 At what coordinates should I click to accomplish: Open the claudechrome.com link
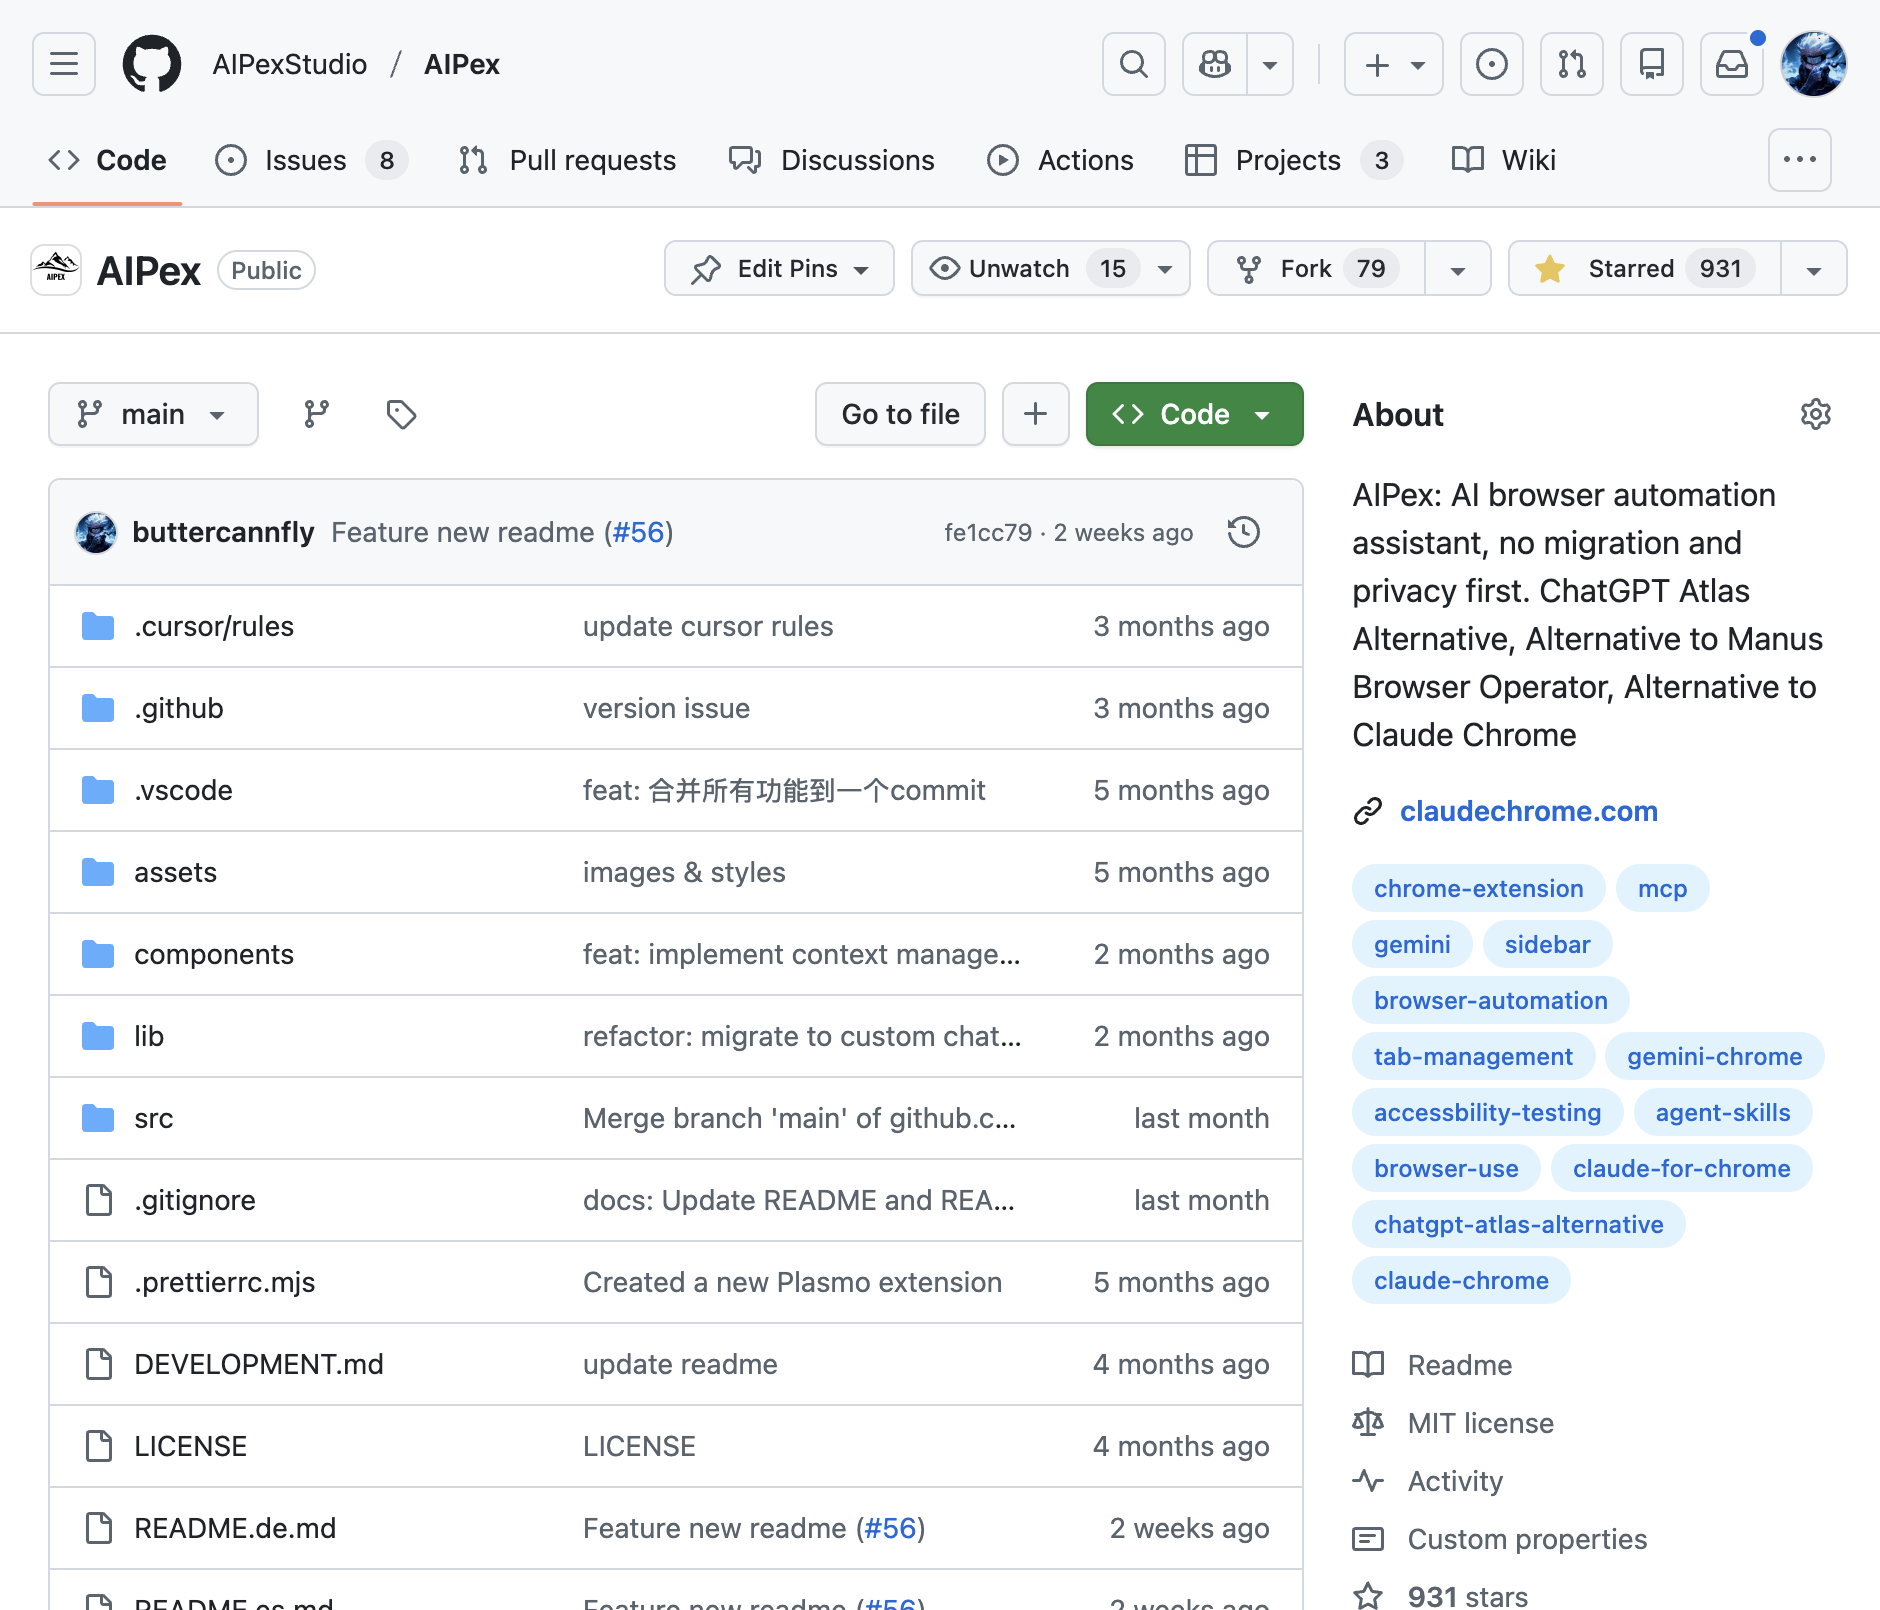pyautogui.click(x=1528, y=811)
